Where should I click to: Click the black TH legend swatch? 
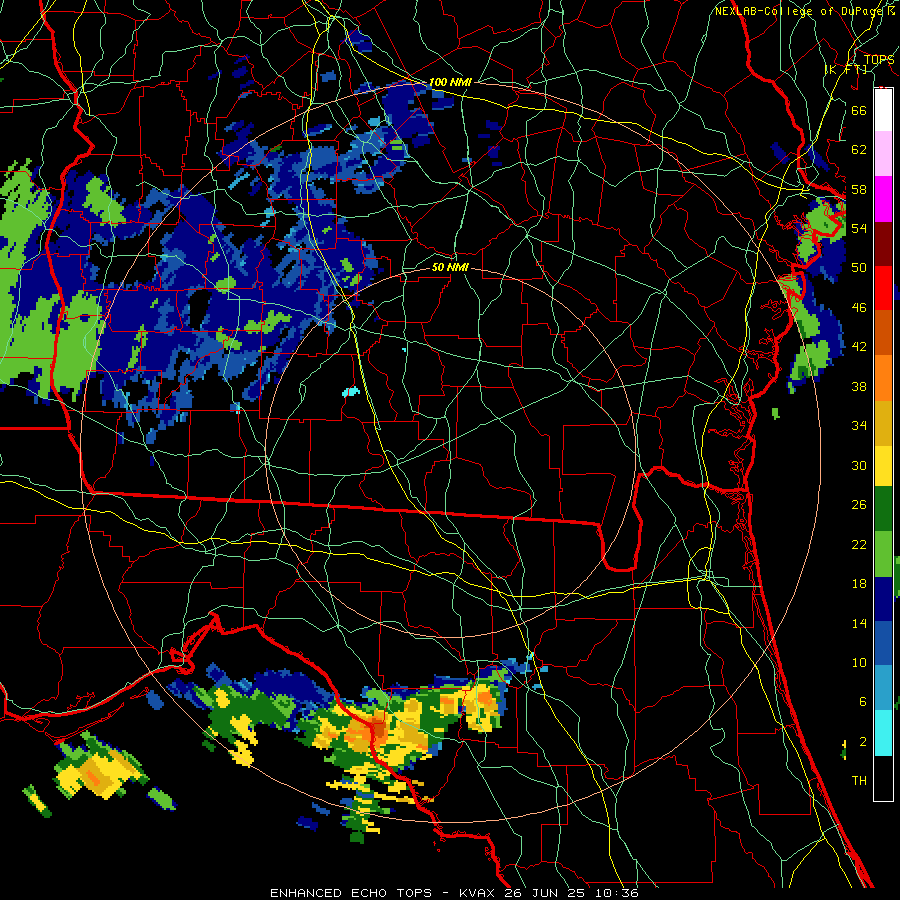pos(883,778)
